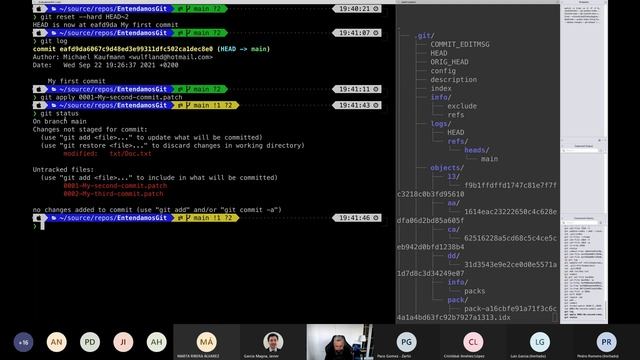Click the 'HEAD is now at eafd9da' line
Image resolution: width=640 pixels, height=360 pixels.
[105, 25]
